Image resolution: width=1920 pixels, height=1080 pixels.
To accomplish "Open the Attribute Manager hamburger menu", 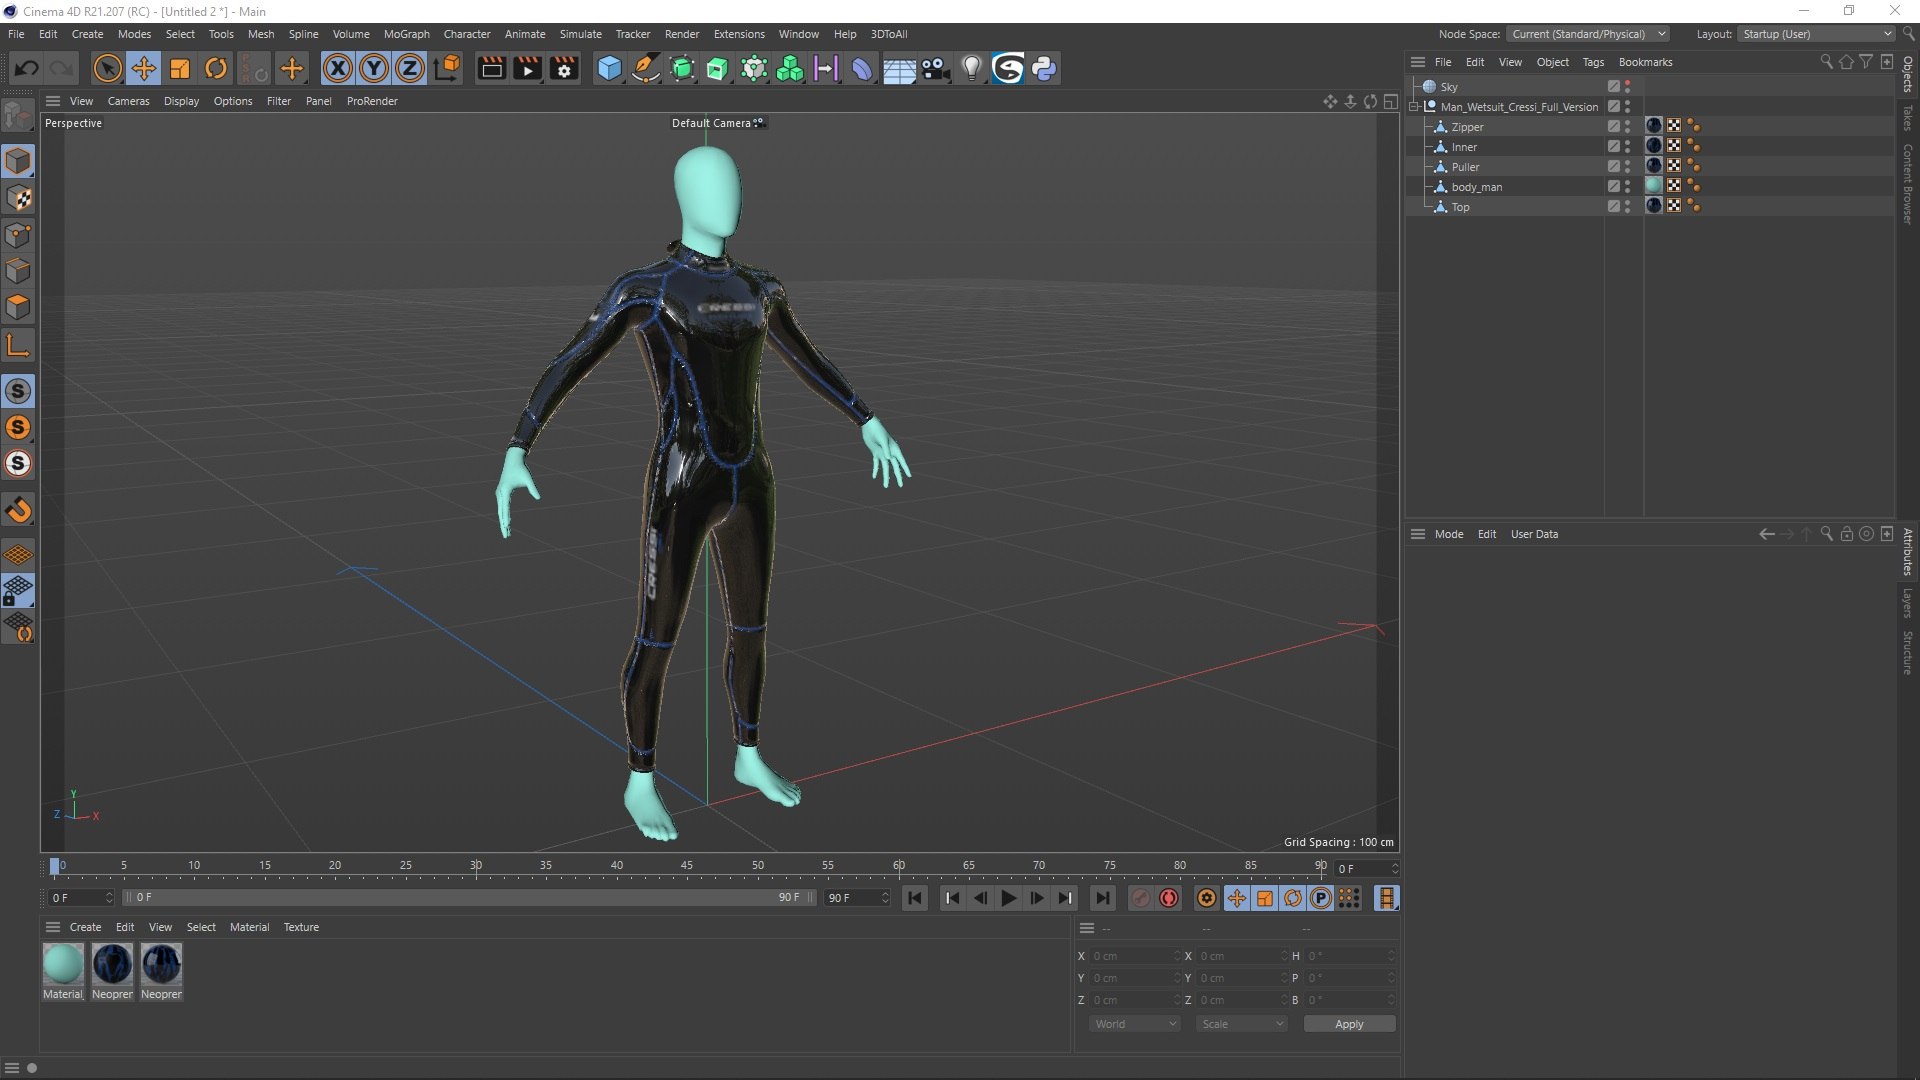I will (x=1417, y=534).
